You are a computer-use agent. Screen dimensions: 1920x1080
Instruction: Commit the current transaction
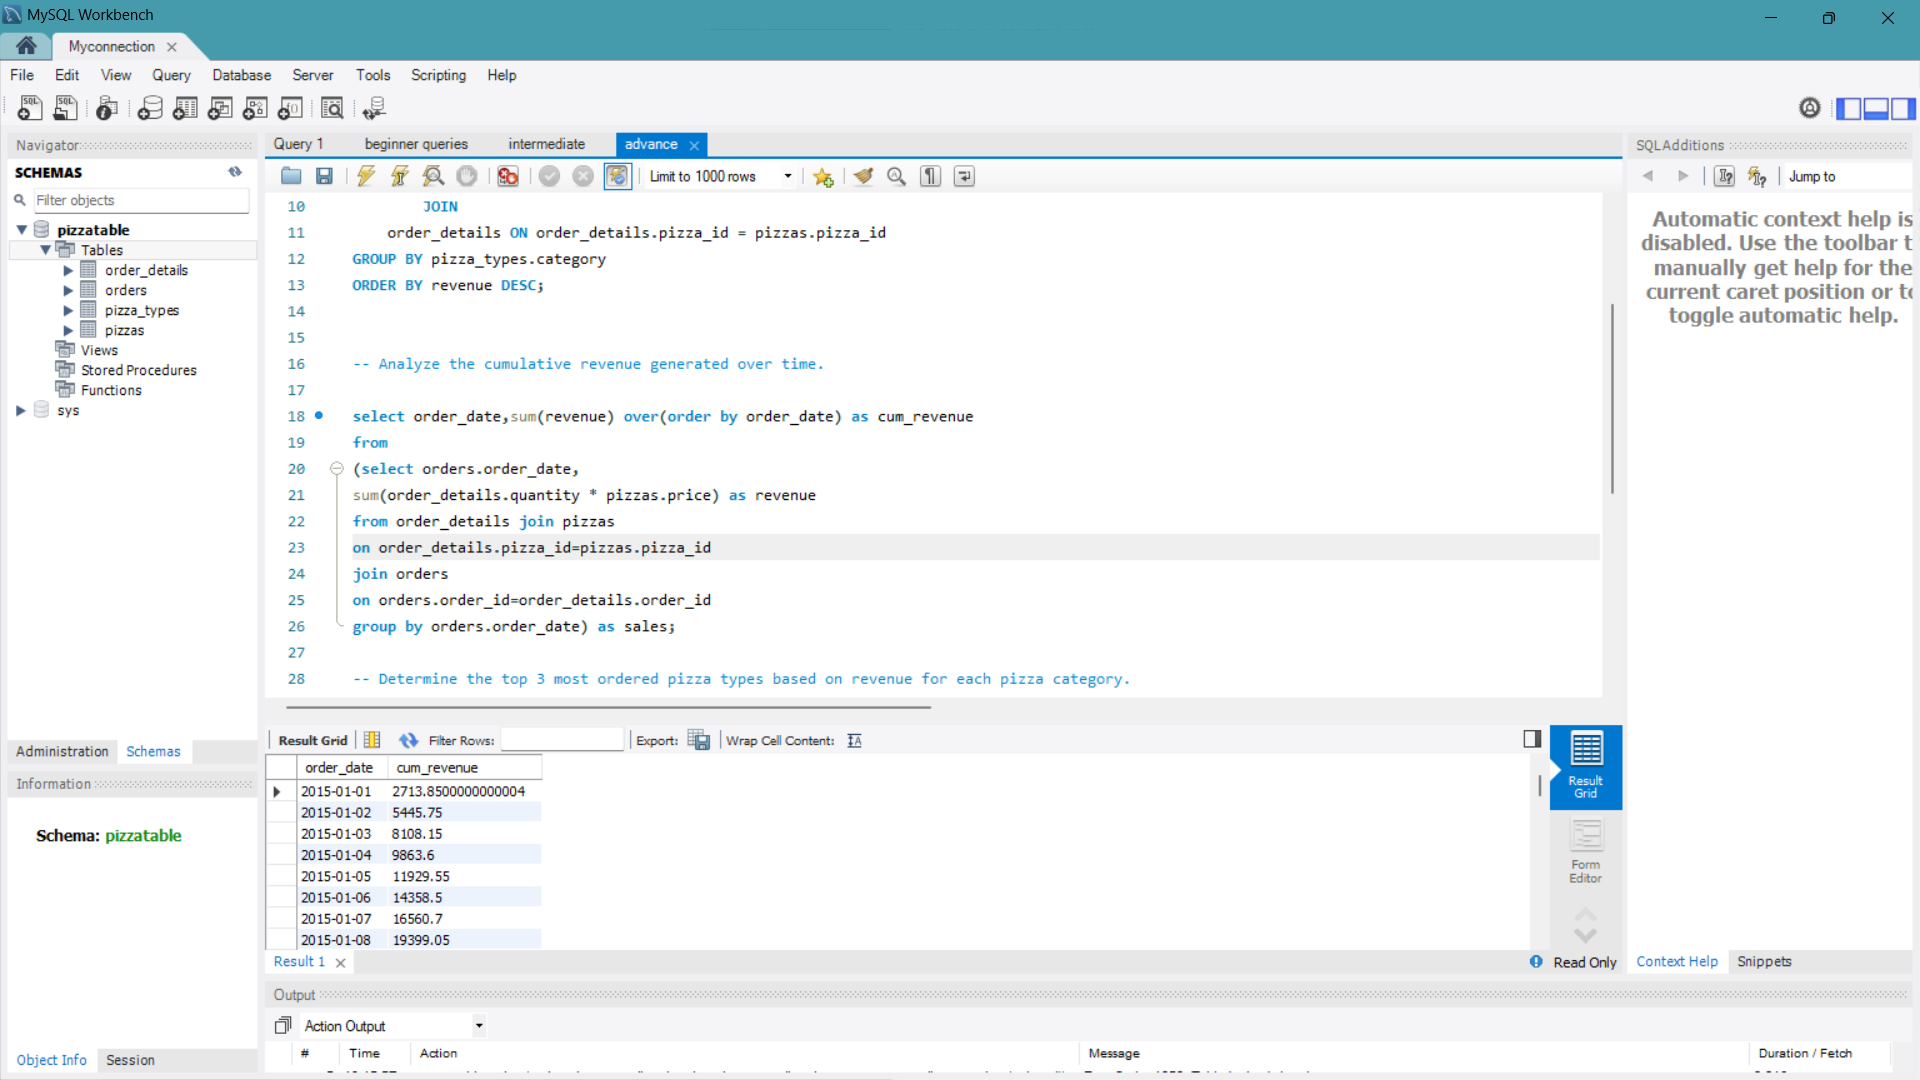coord(549,176)
